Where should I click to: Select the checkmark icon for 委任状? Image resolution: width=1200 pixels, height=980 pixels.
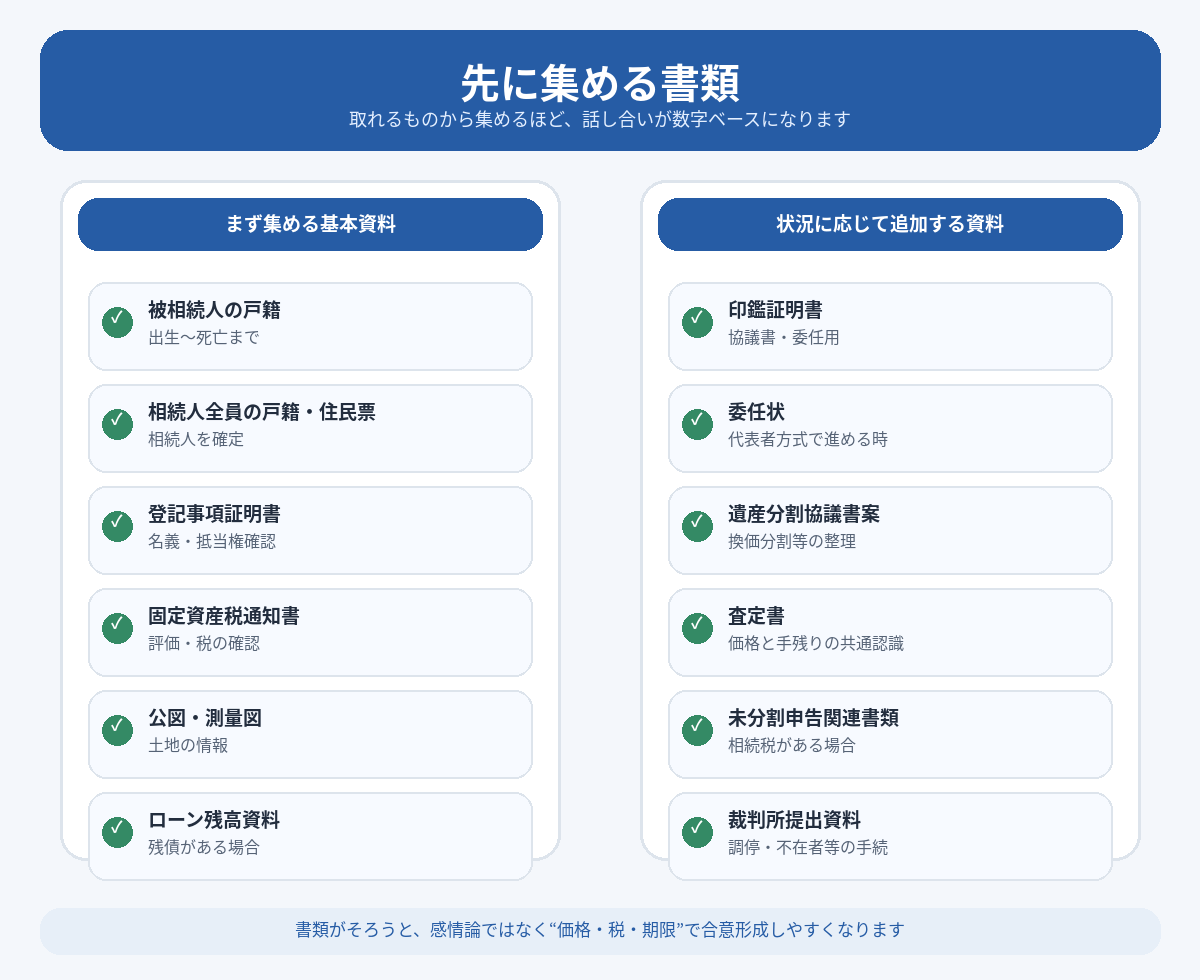(697, 424)
